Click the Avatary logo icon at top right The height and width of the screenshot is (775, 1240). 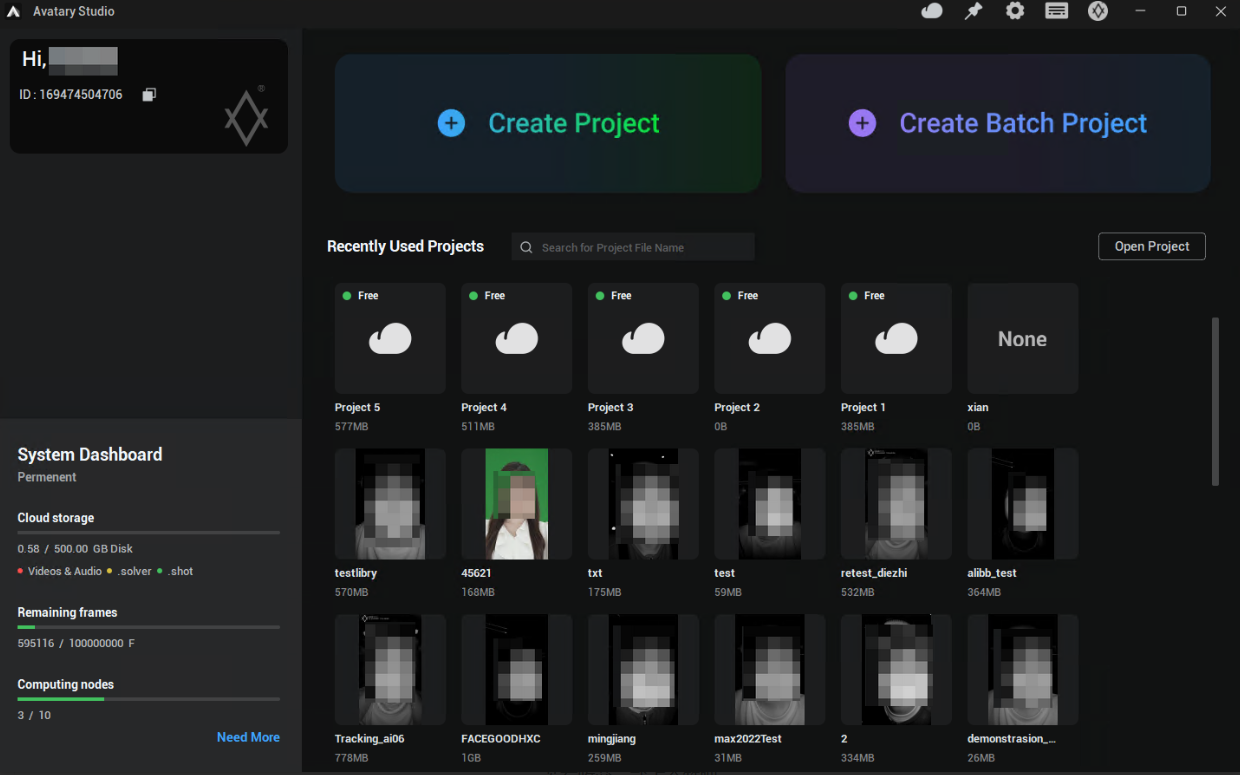pos(1098,11)
